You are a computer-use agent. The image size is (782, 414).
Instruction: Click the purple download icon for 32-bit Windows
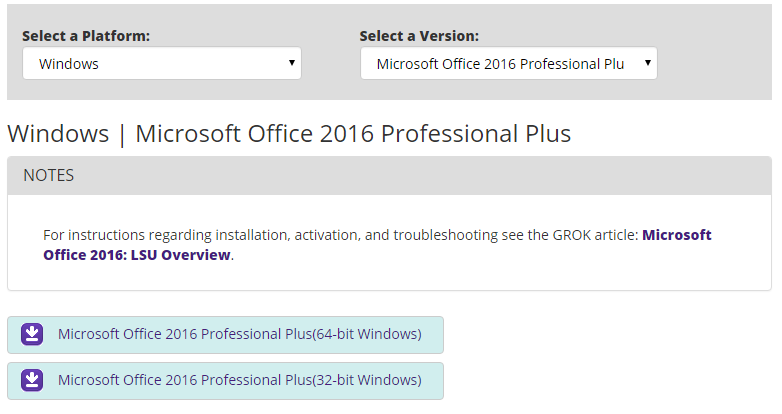coord(32,380)
